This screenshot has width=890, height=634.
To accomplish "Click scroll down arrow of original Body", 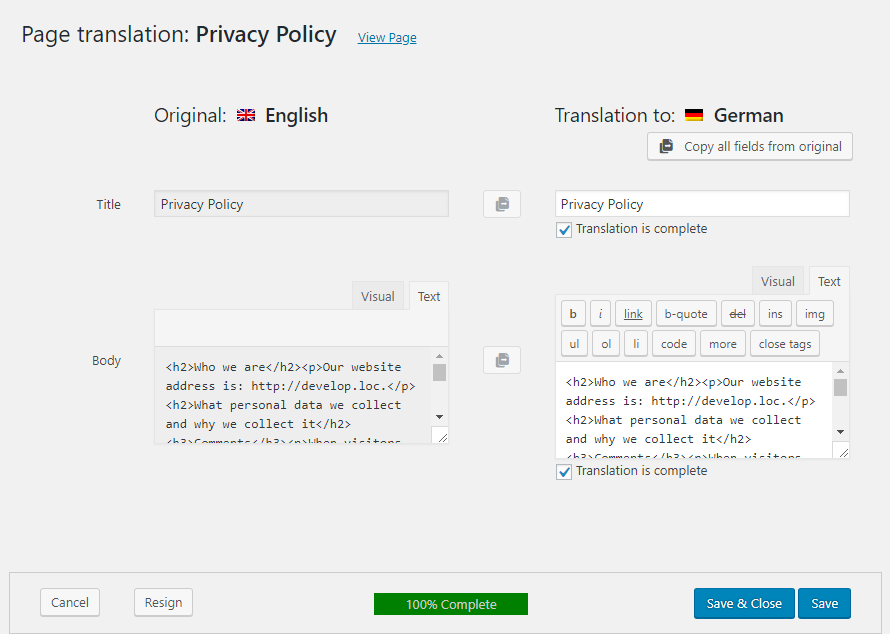I will tap(439, 417).
